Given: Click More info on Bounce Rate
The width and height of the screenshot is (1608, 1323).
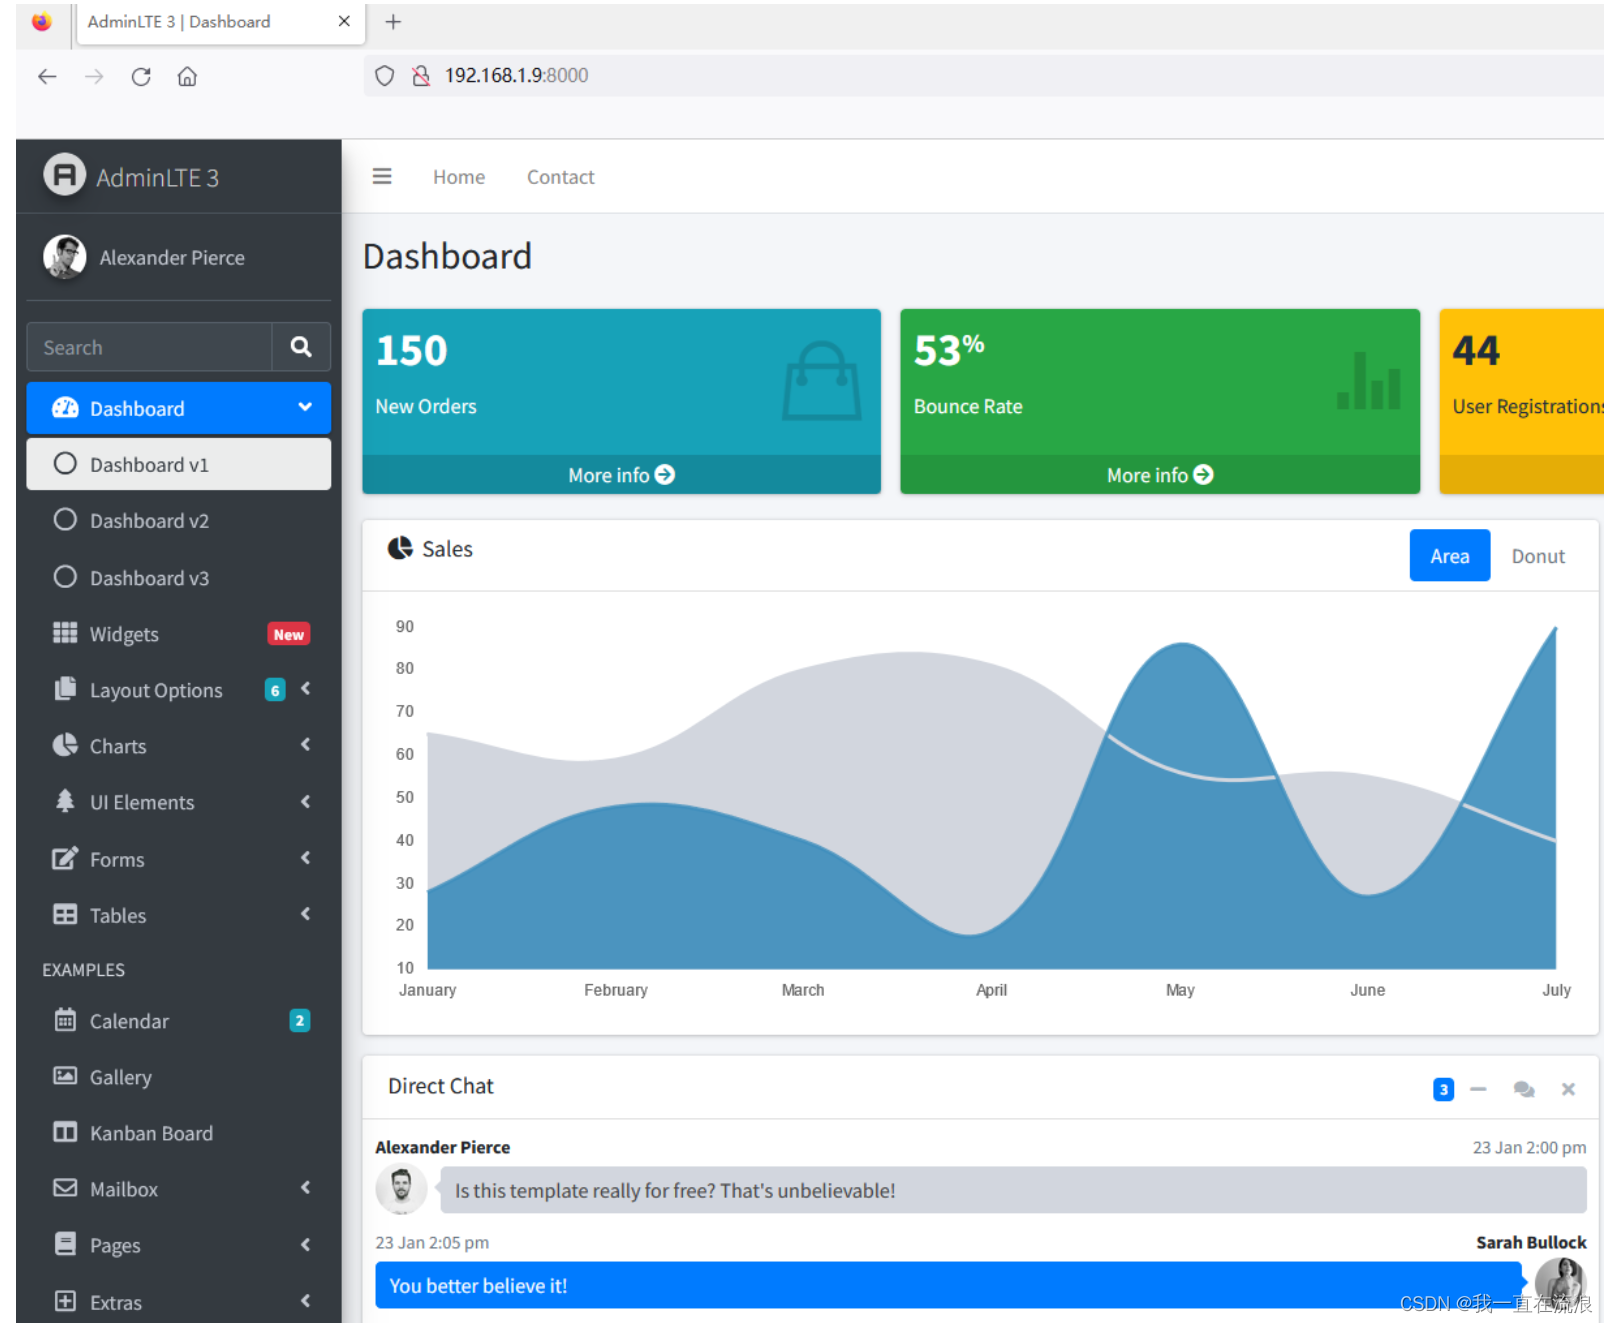Looking at the screenshot, I should pos(1159,474).
